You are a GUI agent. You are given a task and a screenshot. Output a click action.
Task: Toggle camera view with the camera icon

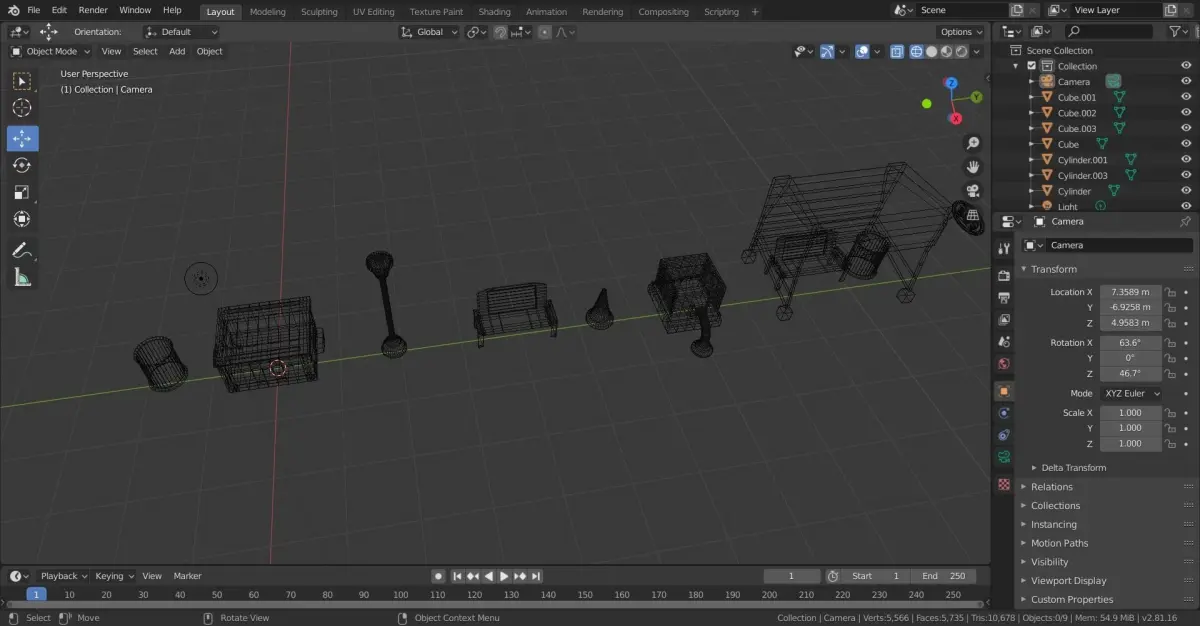coord(972,191)
